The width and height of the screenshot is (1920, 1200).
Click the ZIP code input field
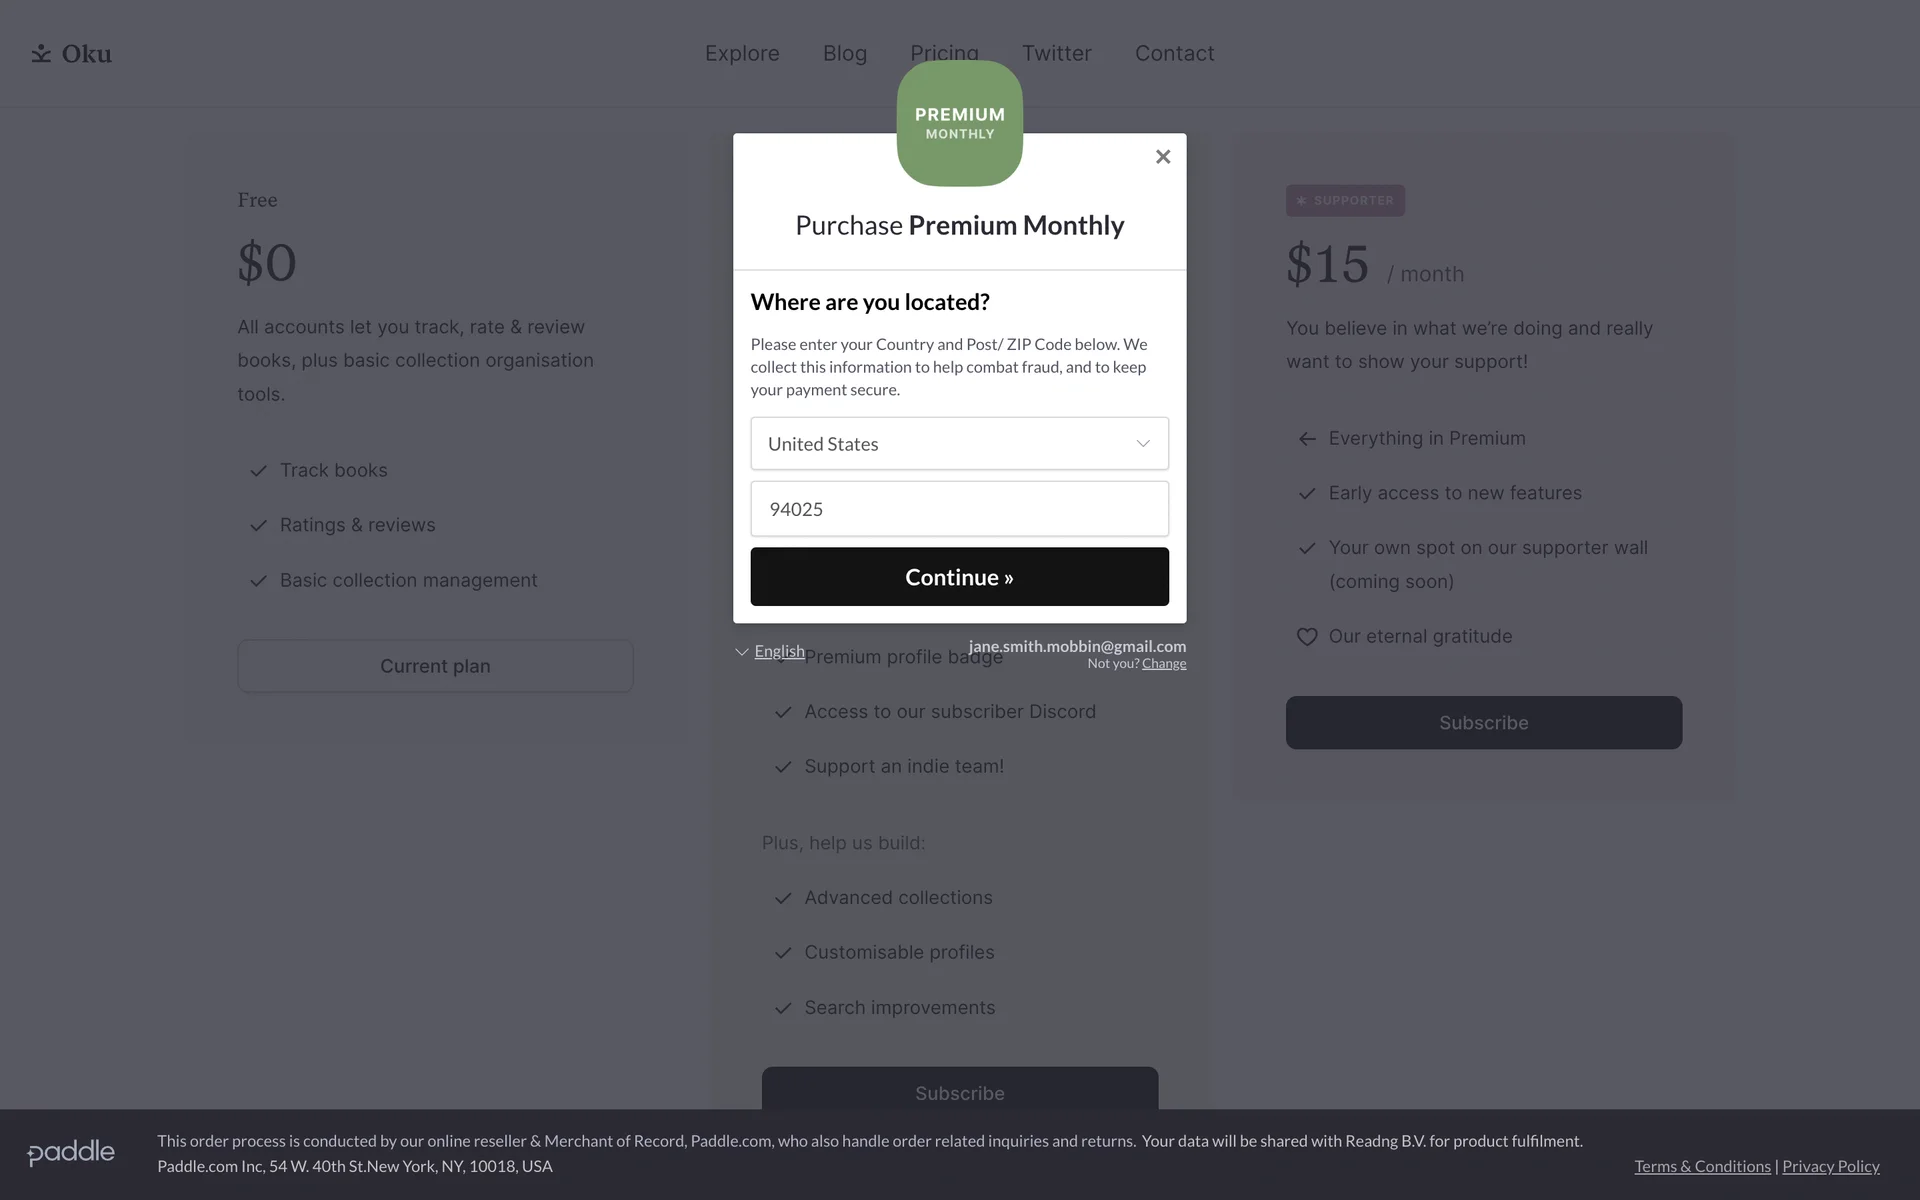(959, 509)
